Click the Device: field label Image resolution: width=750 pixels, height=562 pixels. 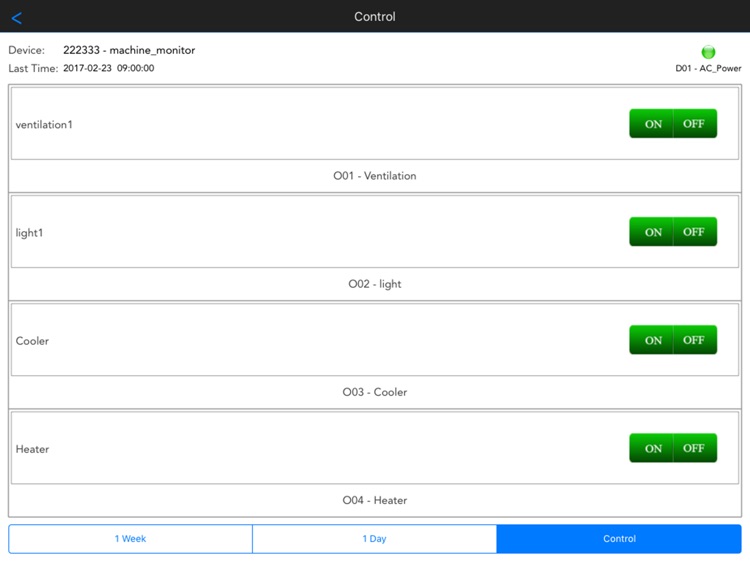pyautogui.click(x=26, y=50)
